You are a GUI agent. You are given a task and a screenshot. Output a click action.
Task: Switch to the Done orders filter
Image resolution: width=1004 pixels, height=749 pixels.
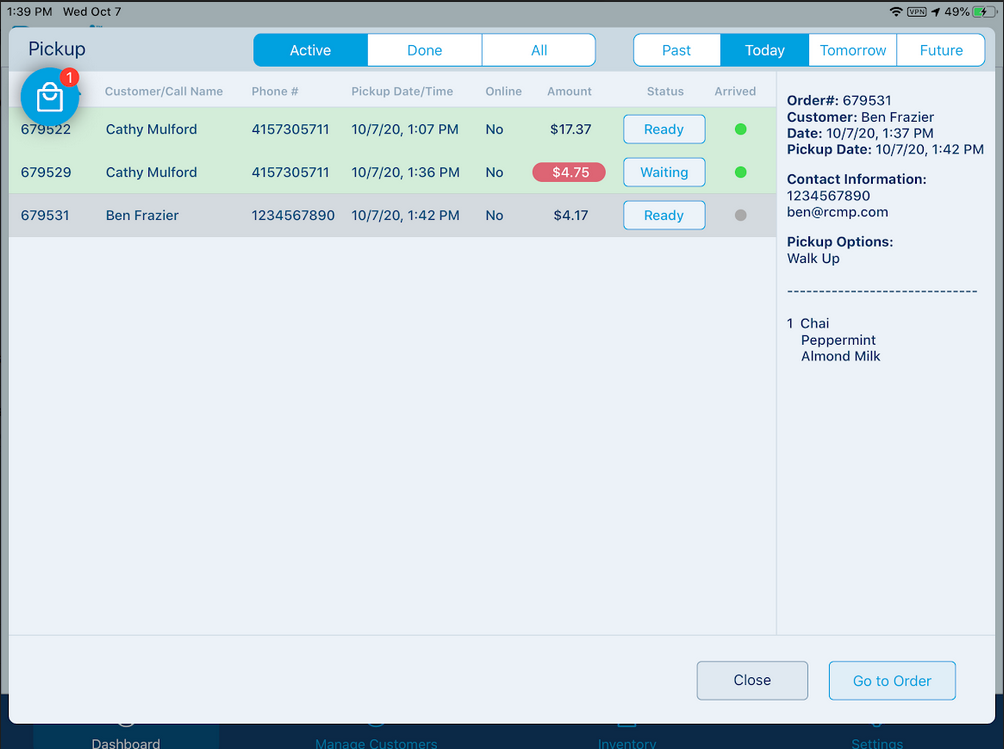[424, 50]
